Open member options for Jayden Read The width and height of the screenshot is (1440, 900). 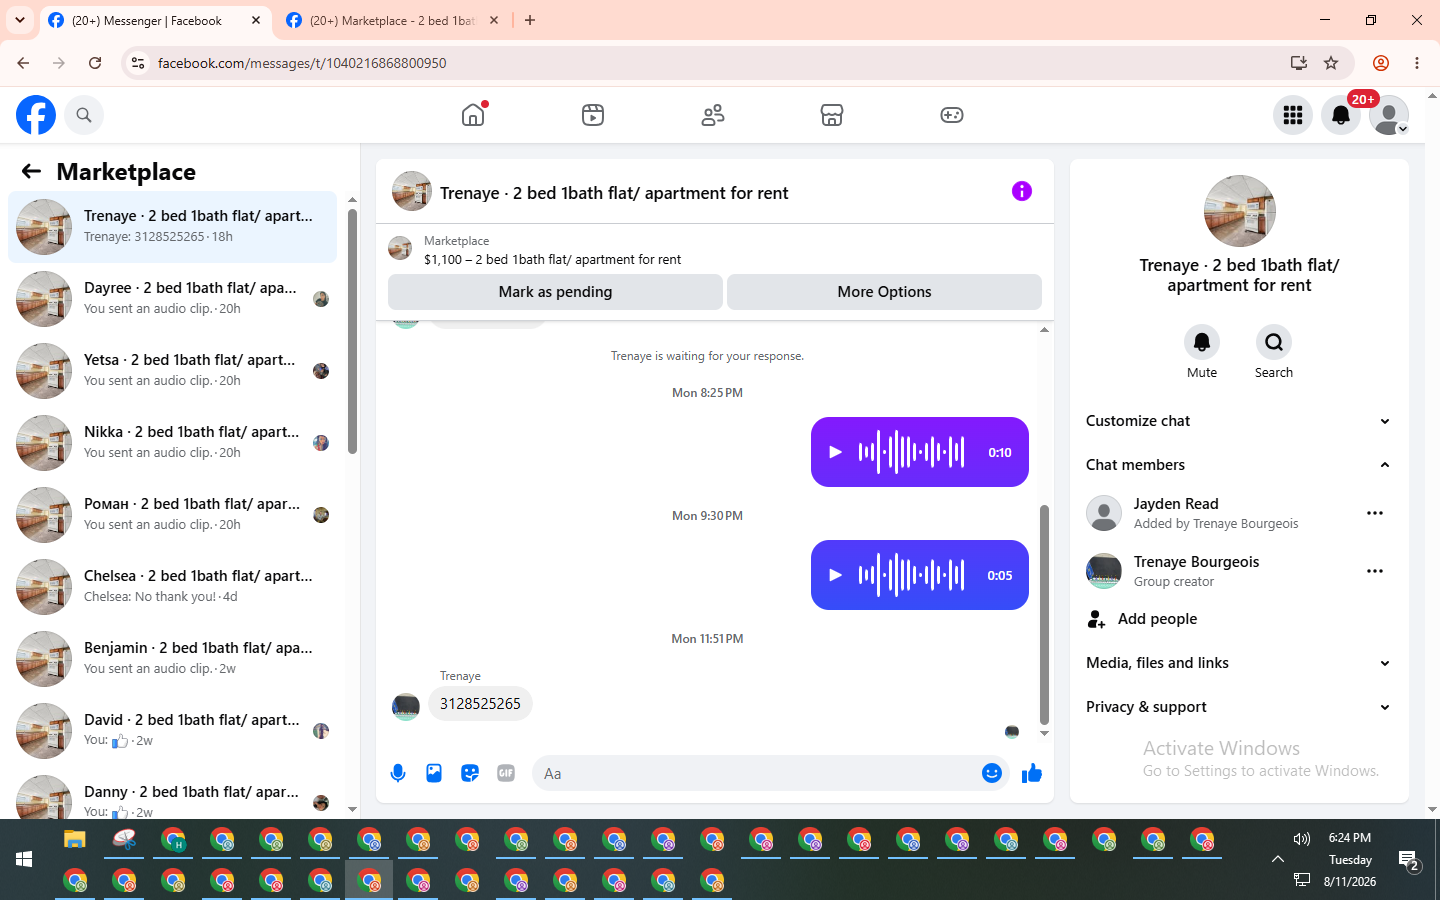[1375, 513]
